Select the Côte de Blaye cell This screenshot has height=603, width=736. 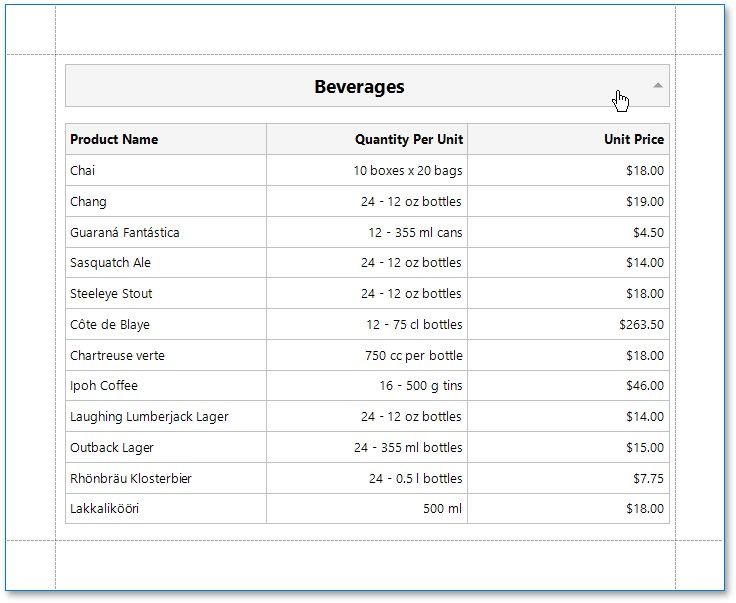(110, 325)
